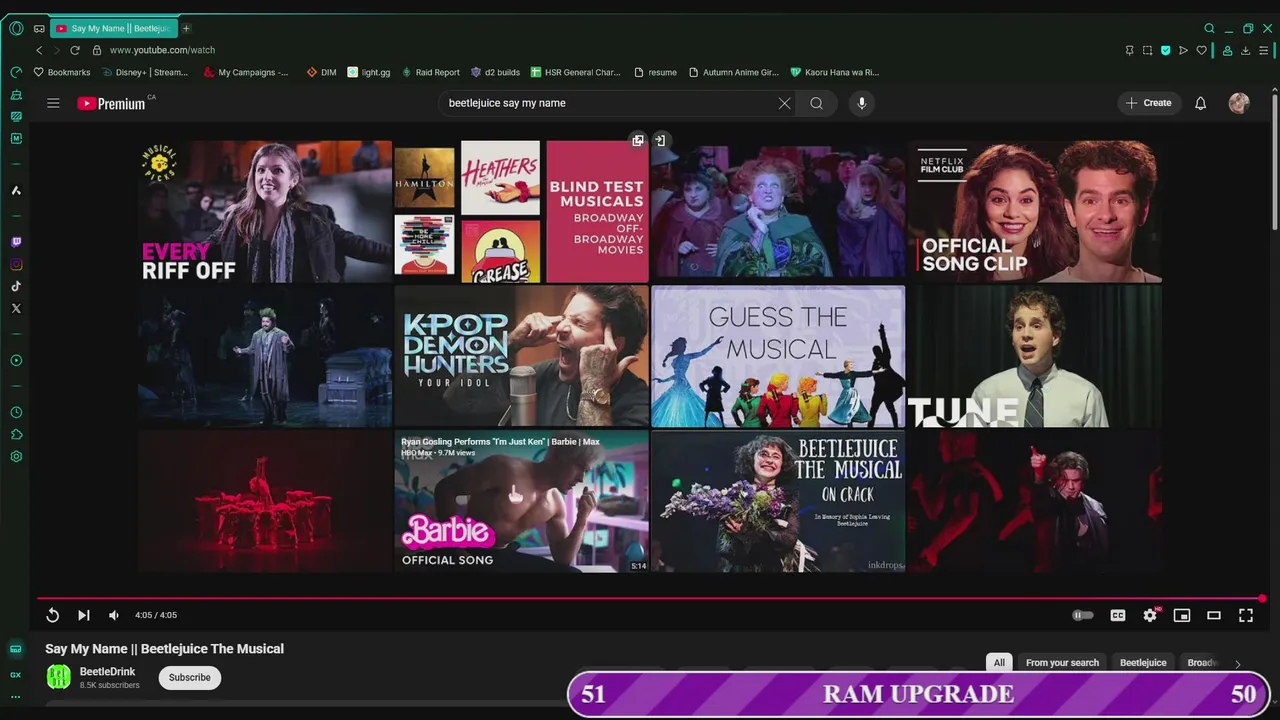
Task: Click the address bar URL
Action: pos(162,50)
